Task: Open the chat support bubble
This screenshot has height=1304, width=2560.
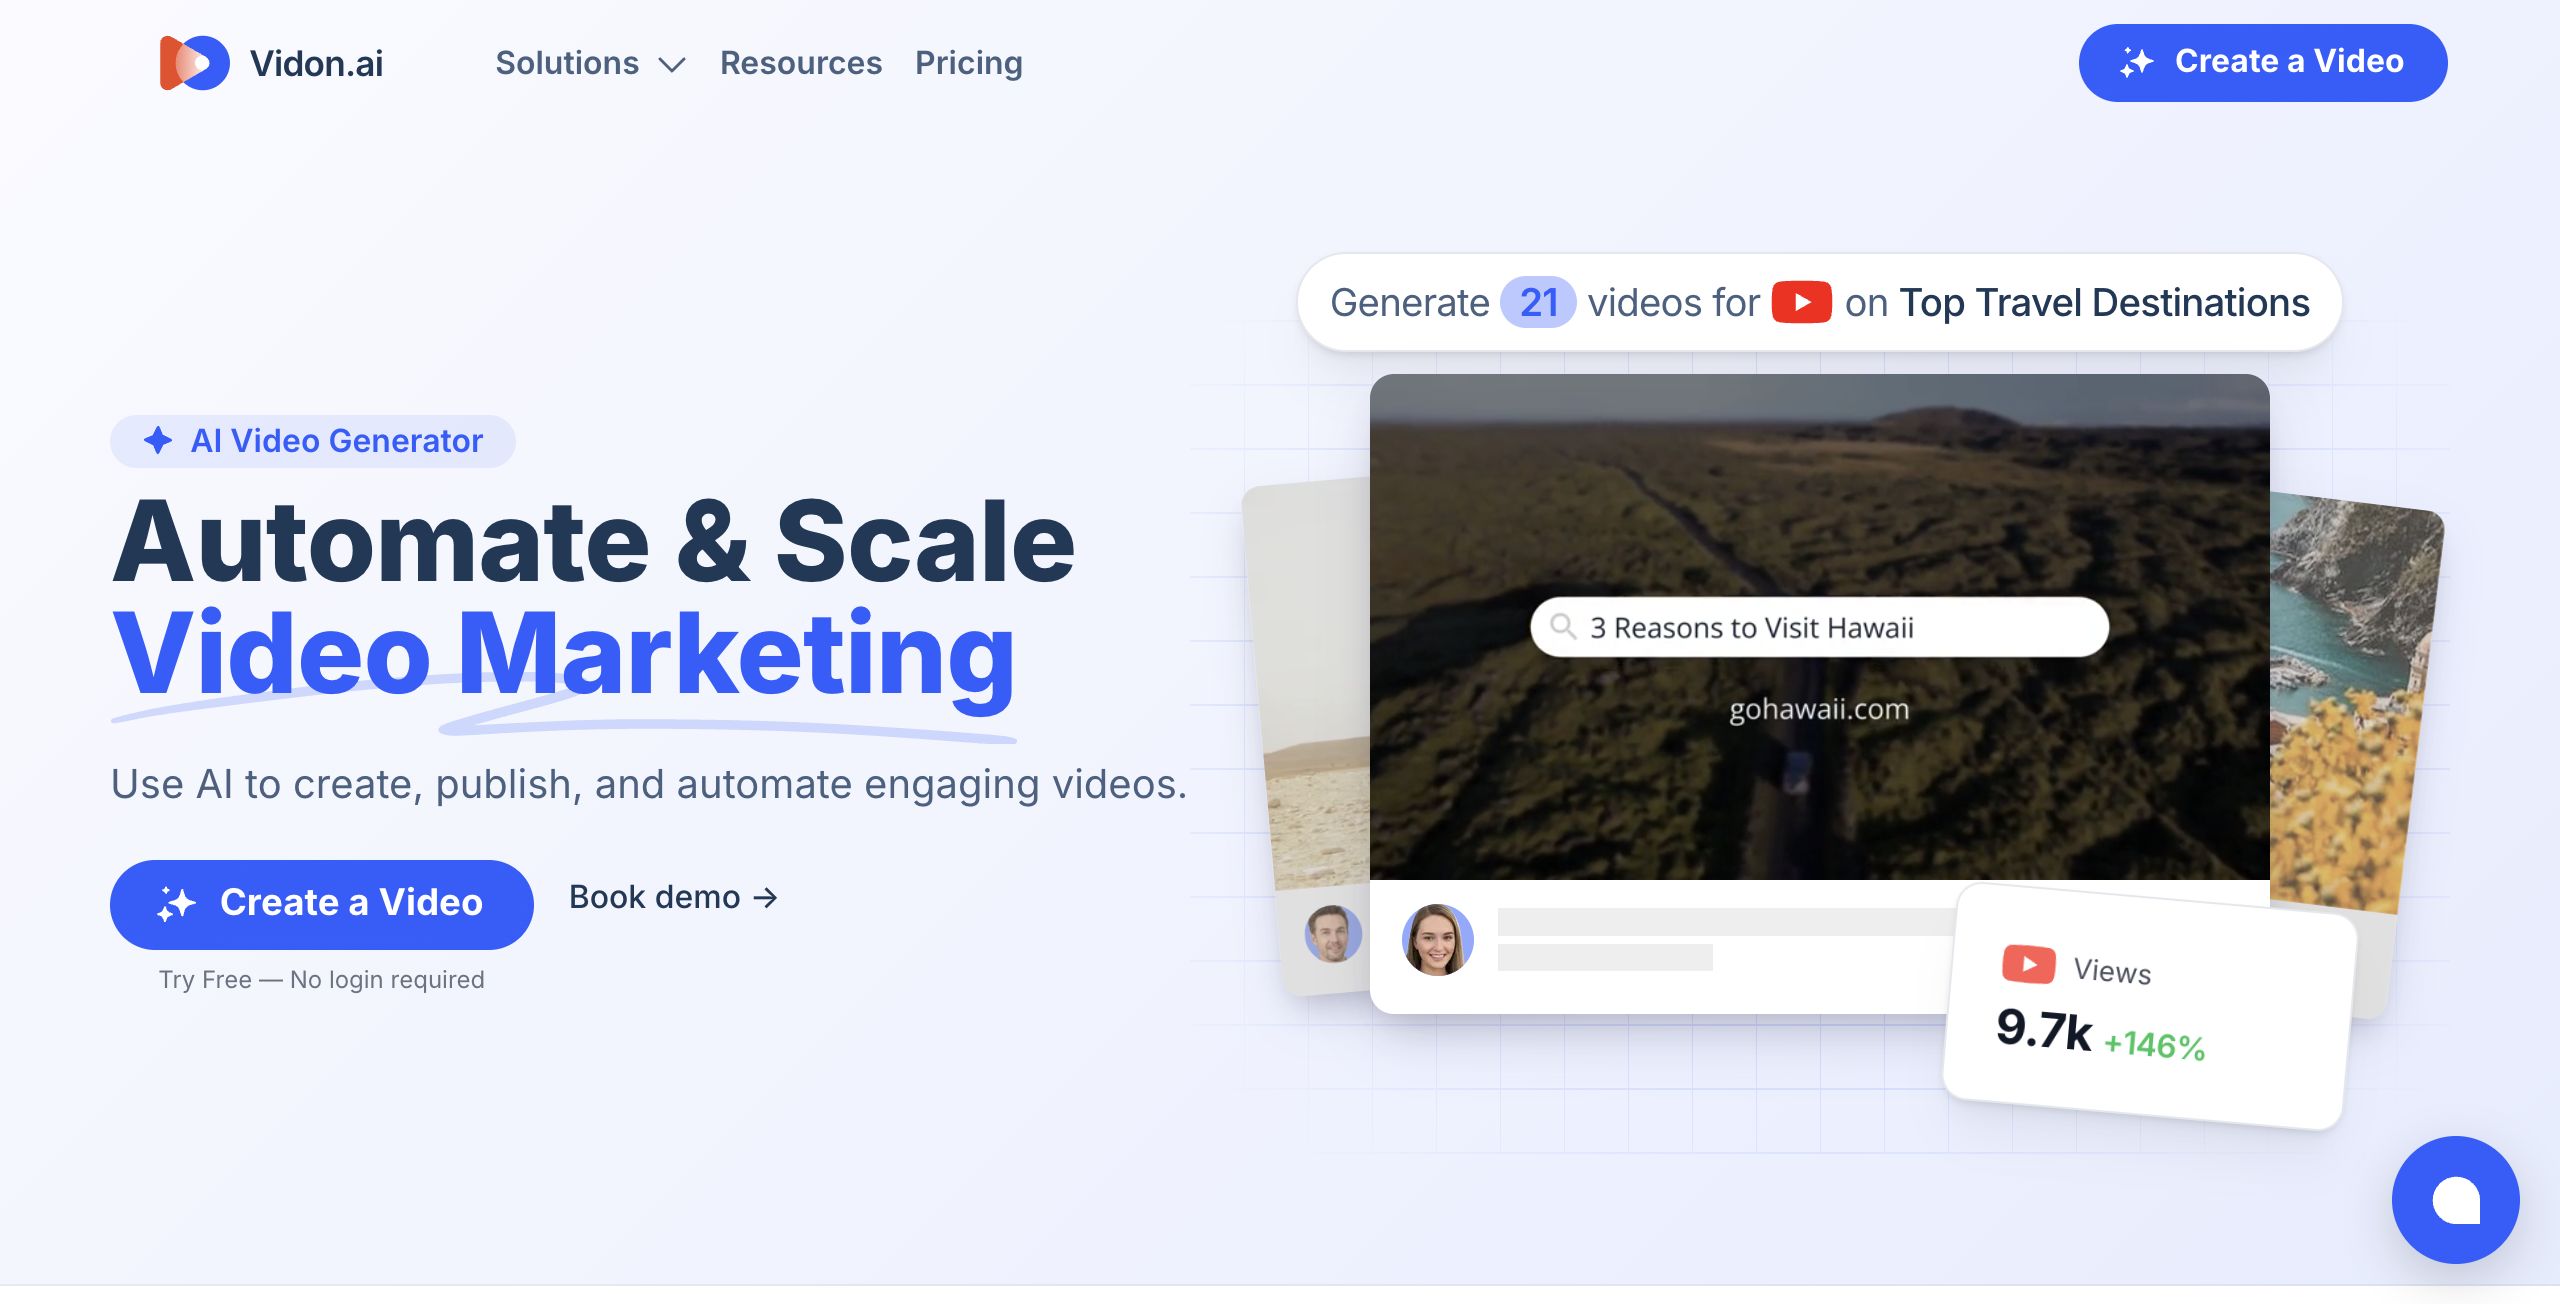Action: (2455, 1199)
